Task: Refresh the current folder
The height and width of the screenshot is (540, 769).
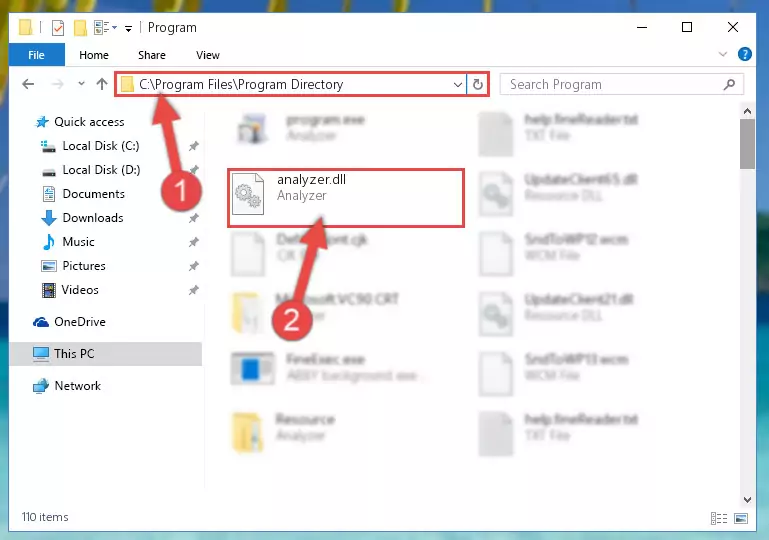Action: tap(478, 84)
